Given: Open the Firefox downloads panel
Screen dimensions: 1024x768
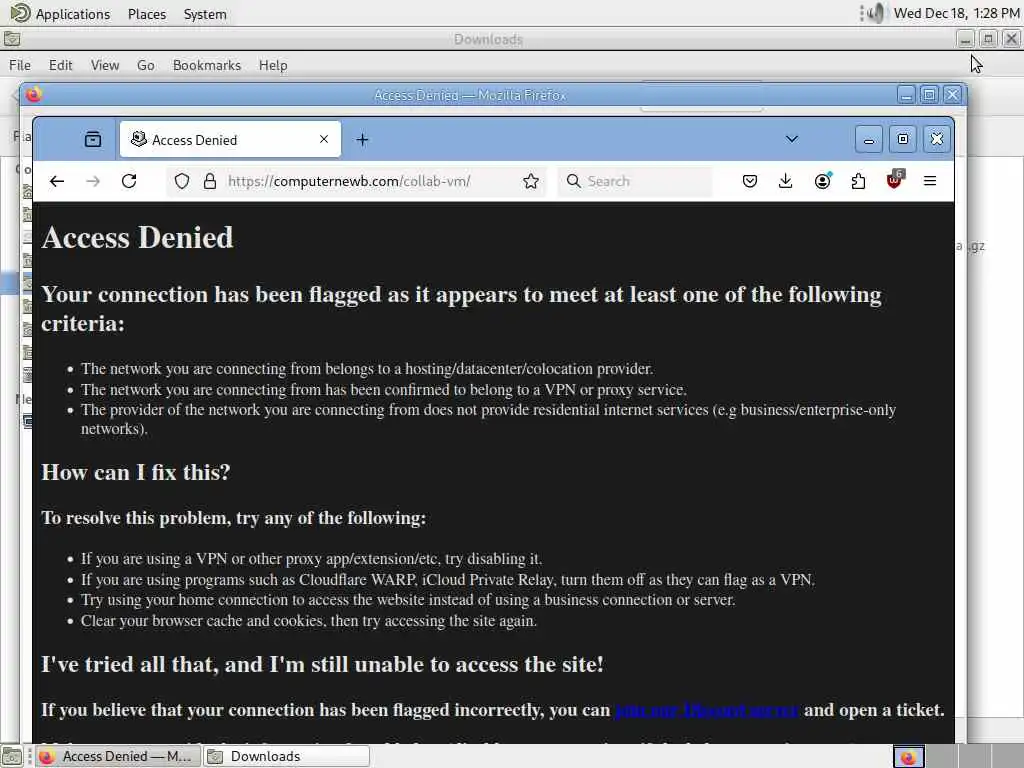Looking at the screenshot, I should [786, 181].
